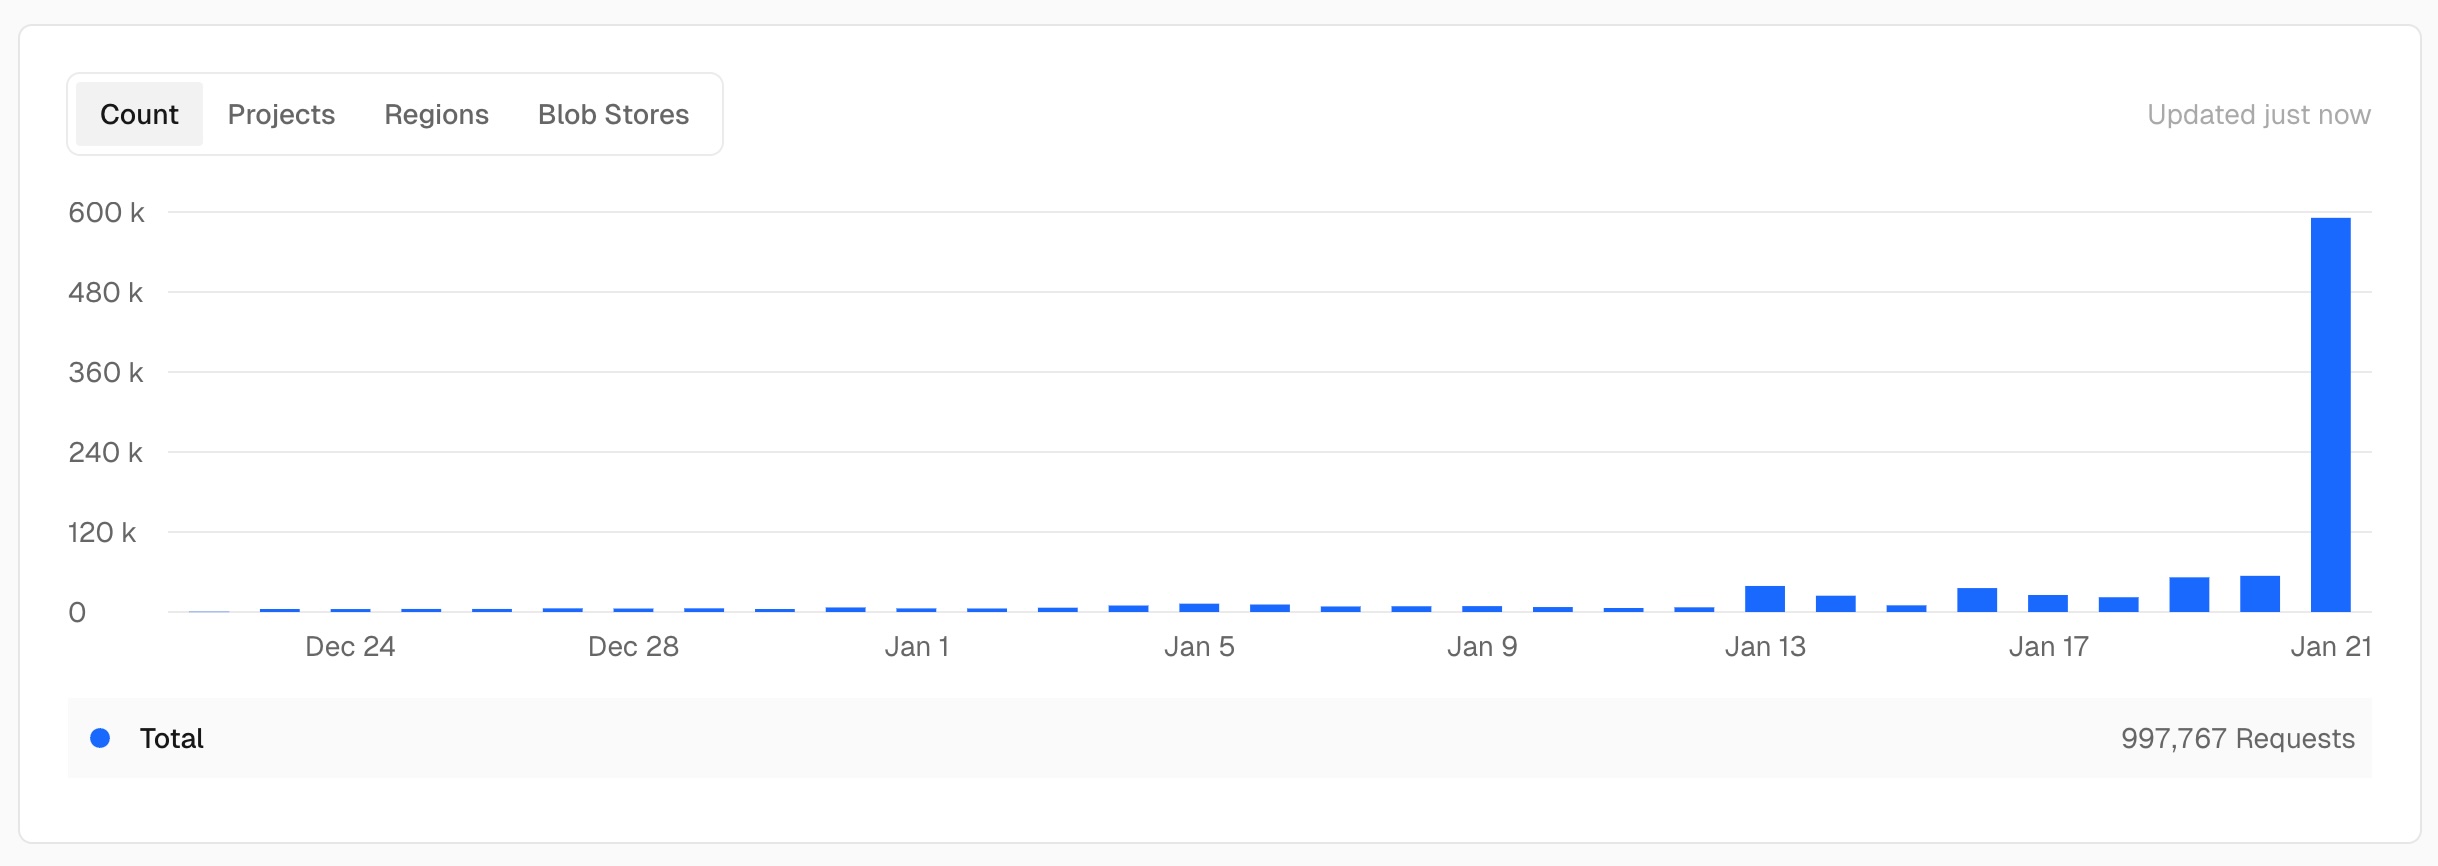Click the 997,767 Requests total
Image resolution: width=2438 pixels, height=866 pixels.
2237,738
